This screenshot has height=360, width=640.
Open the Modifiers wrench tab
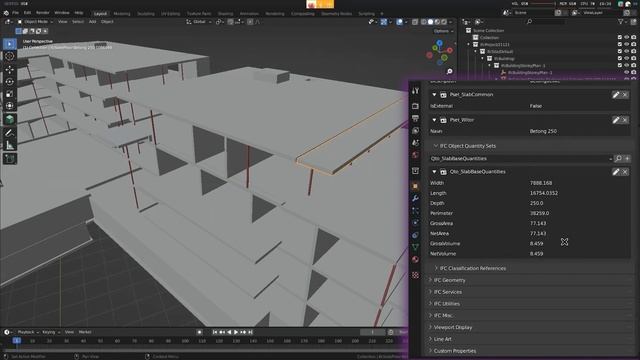[415, 198]
